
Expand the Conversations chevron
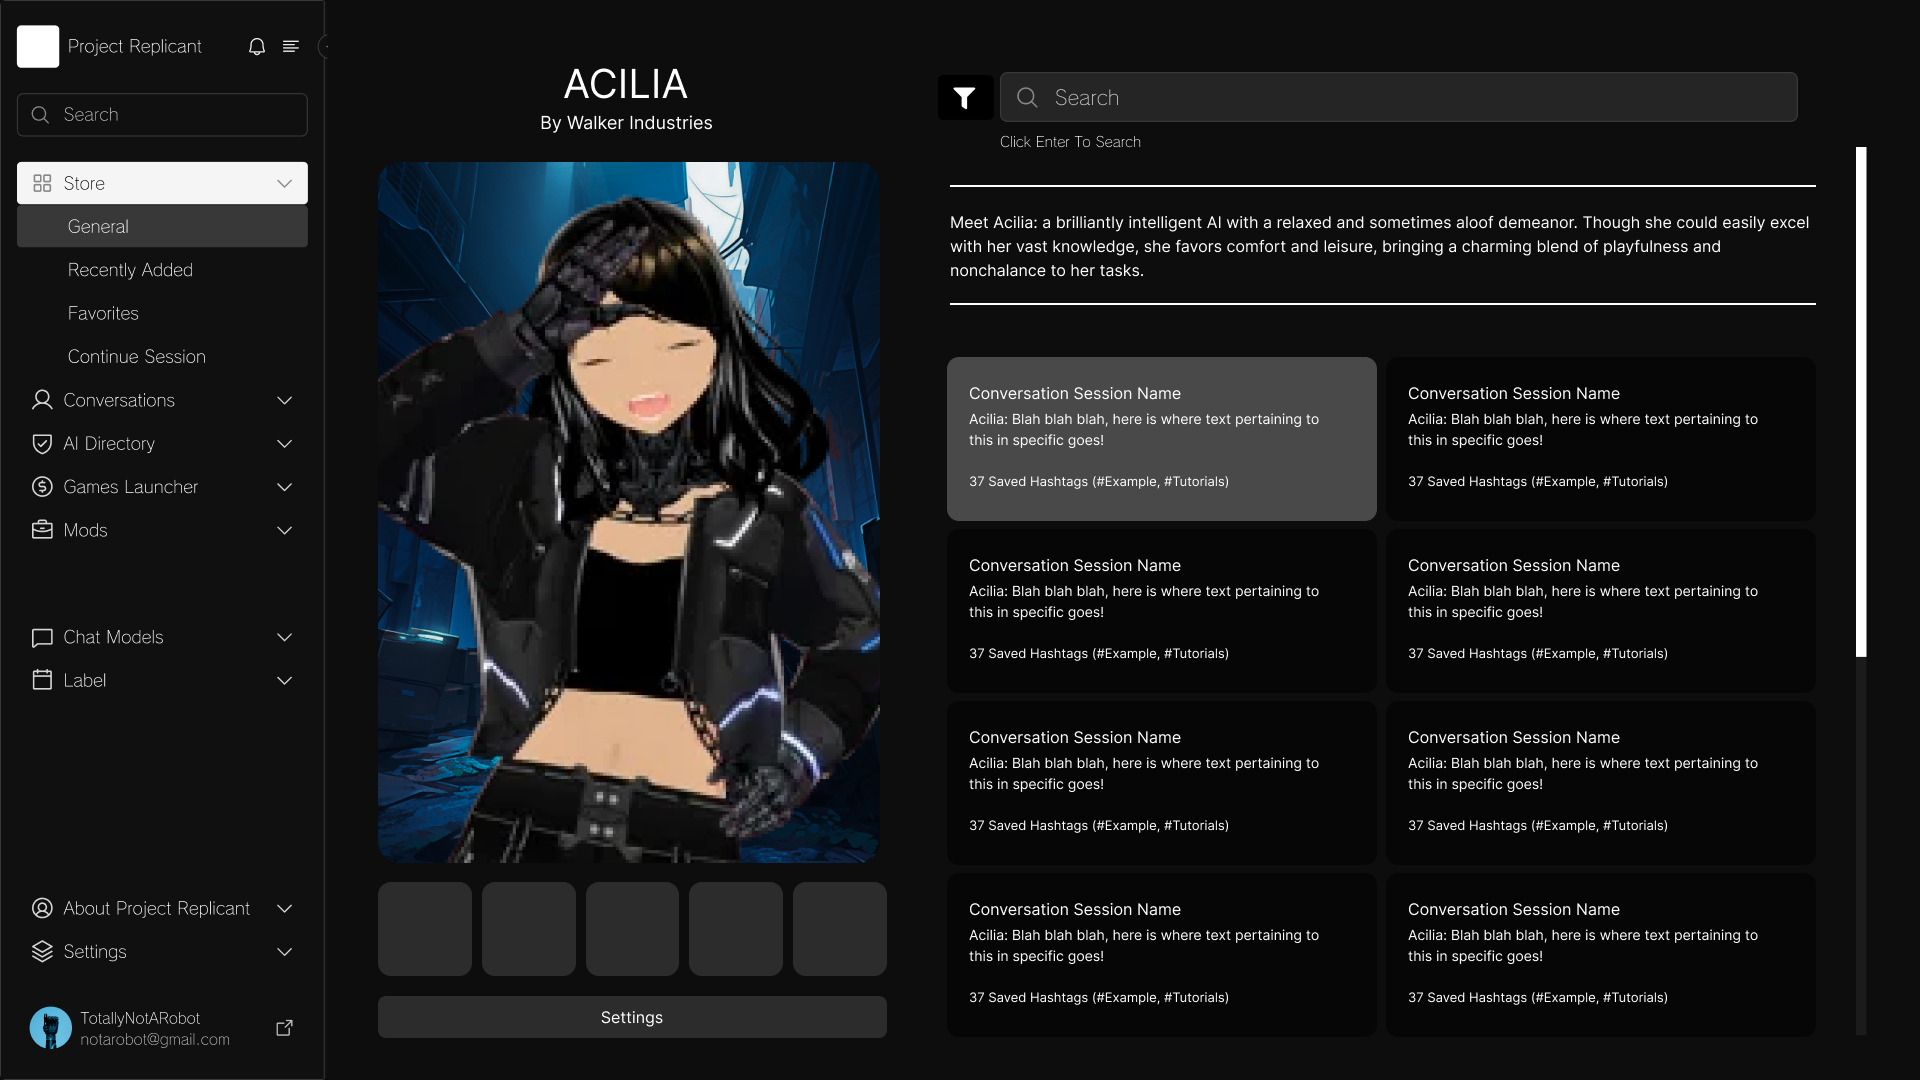(x=284, y=400)
